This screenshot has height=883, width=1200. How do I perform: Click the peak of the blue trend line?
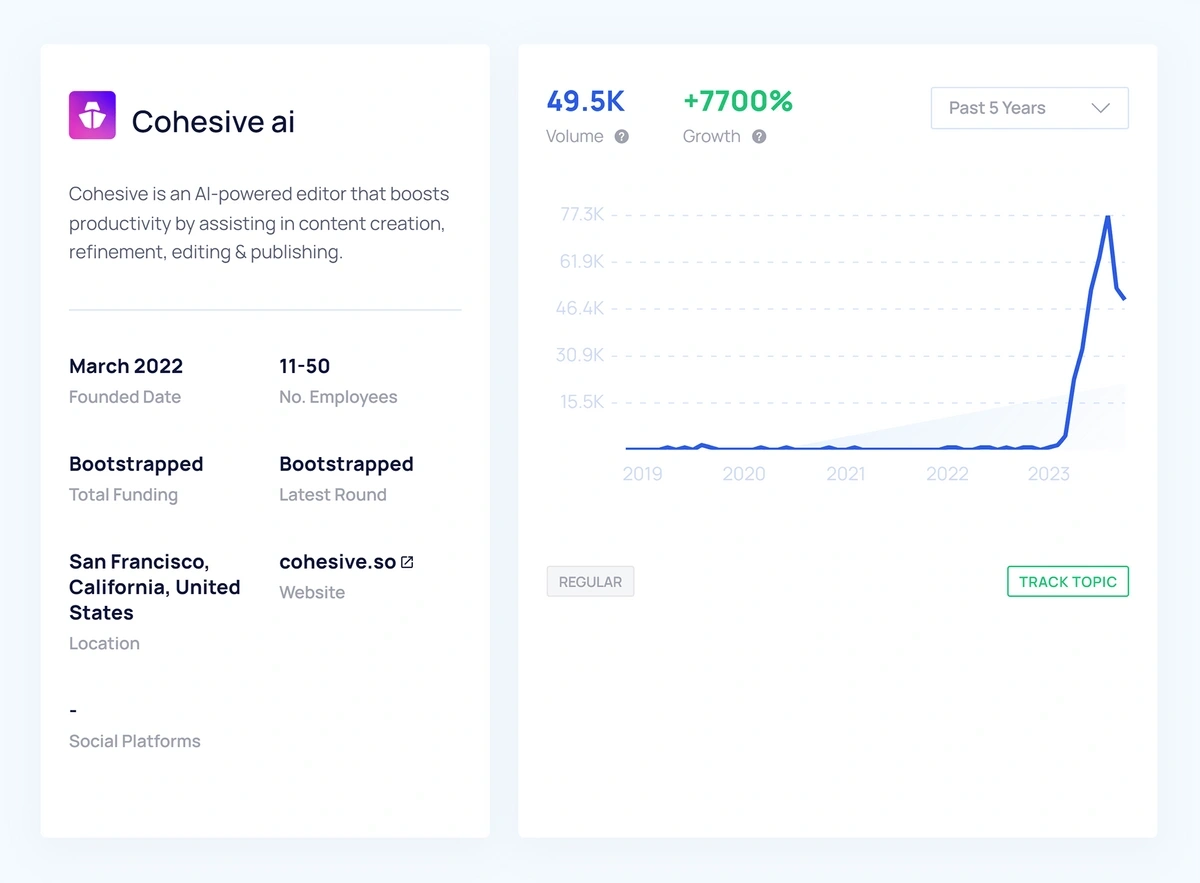[1107, 216]
